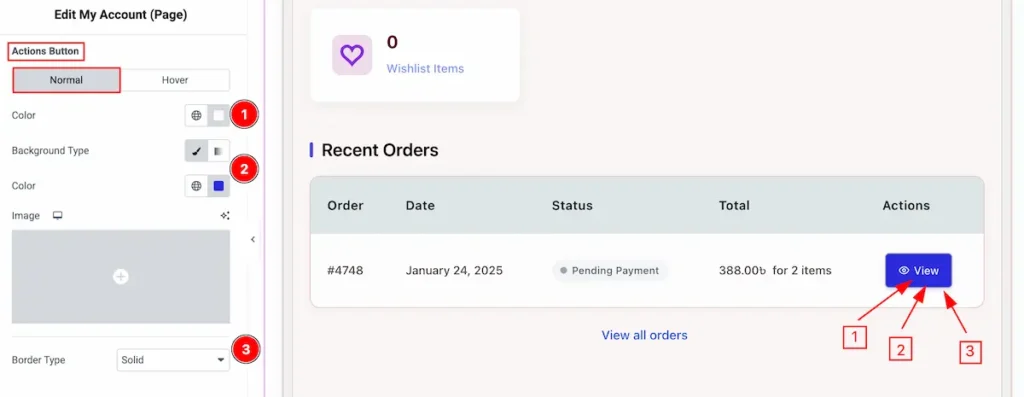Screen dimensions: 1024x397
Task: Open the blue background color swatch
Action: coord(219,186)
